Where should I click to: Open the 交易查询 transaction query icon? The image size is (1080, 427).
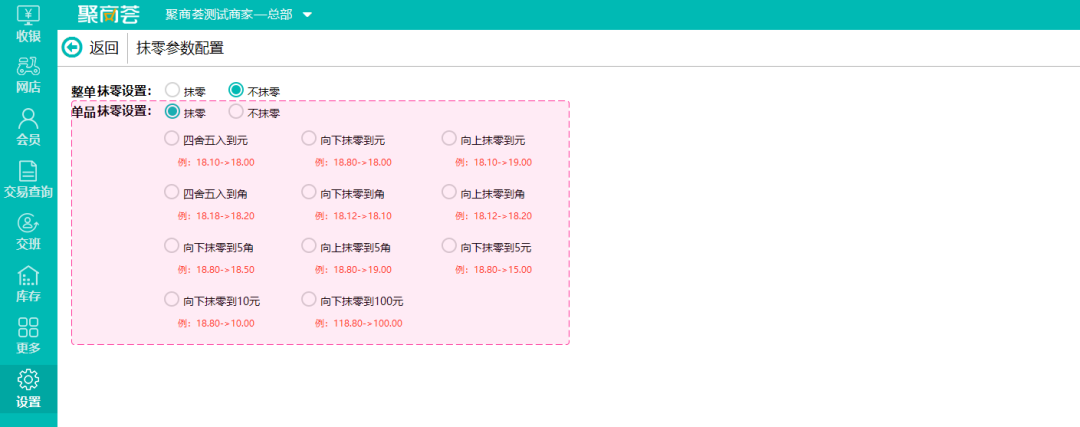[28, 172]
